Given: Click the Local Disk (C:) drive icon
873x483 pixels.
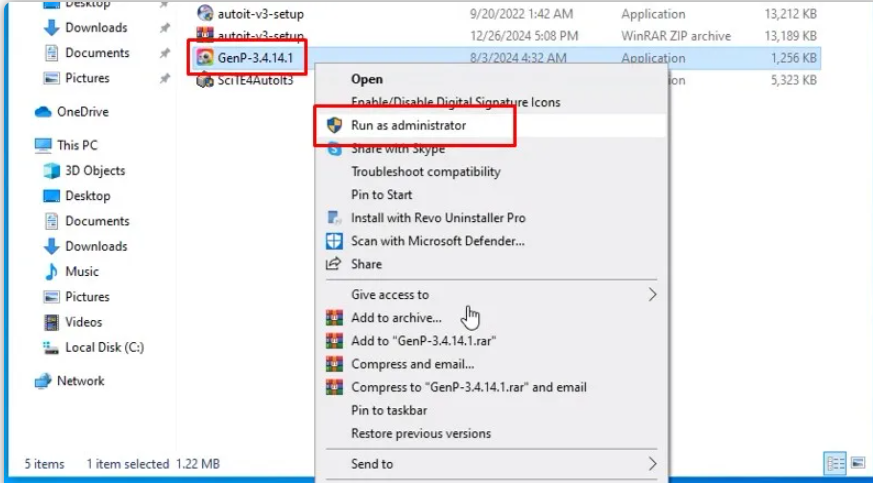Looking at the screenshot, I should [x=52, y=348].
